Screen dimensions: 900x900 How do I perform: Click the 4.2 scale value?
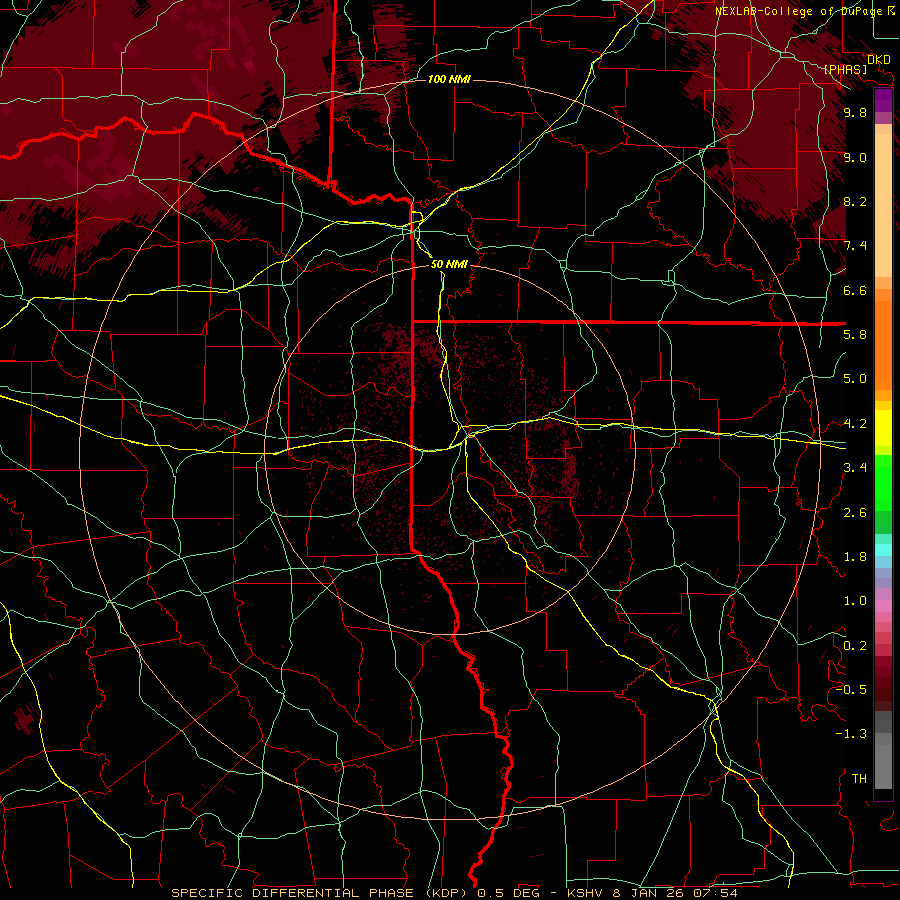click(855, 424)
